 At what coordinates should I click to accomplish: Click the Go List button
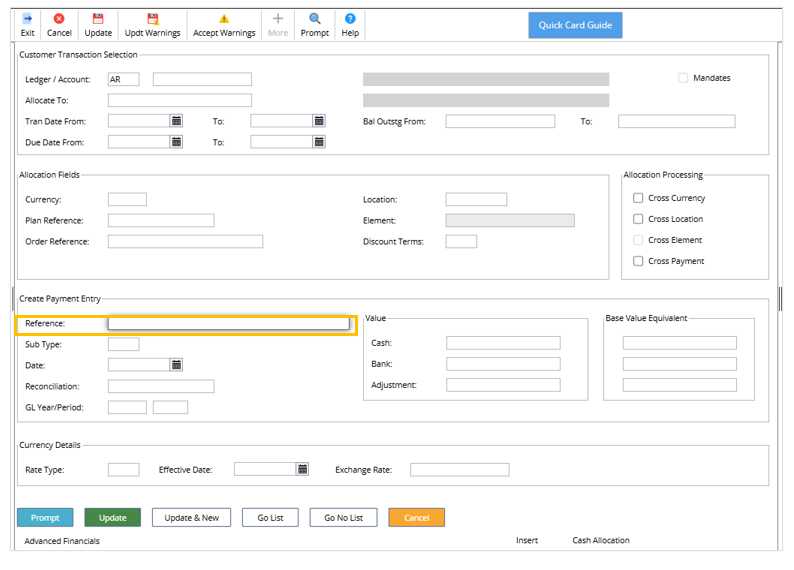pos(270,517)
